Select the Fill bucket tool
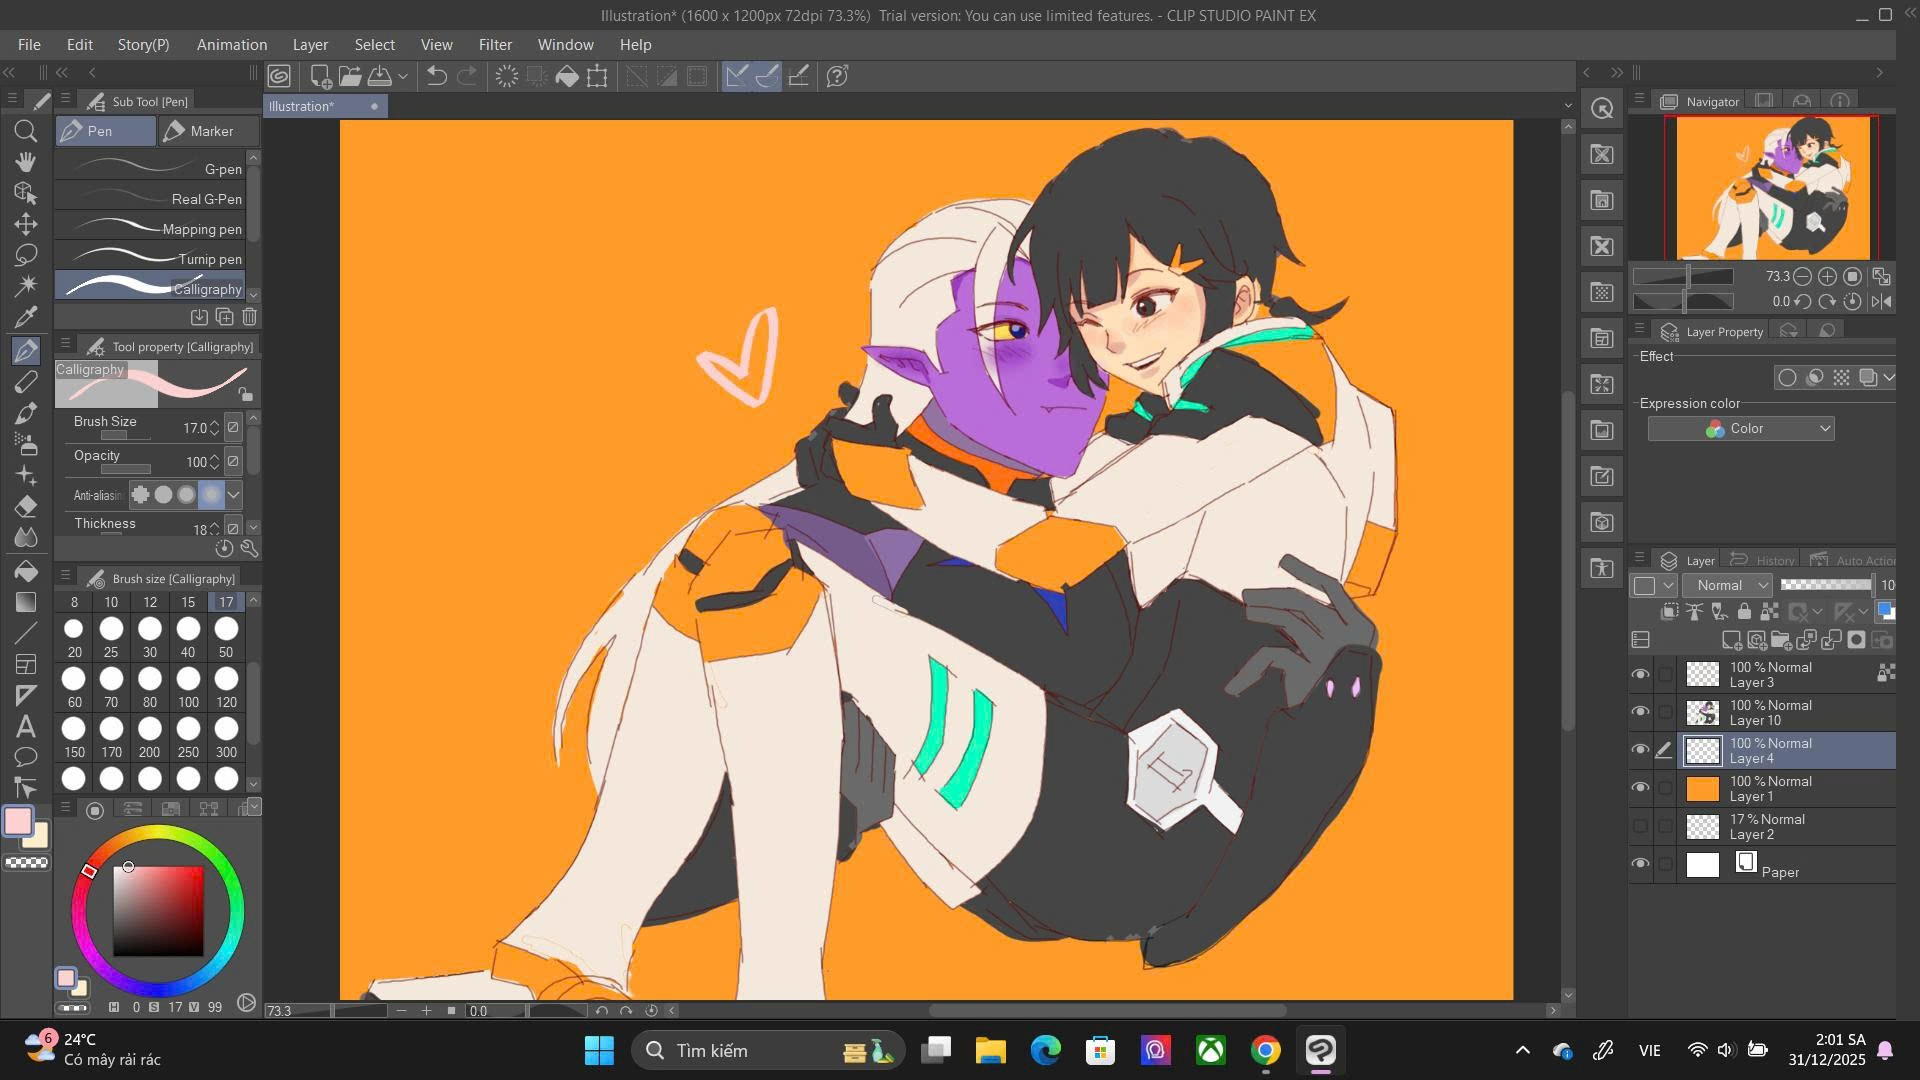 [x=26, y=571]
